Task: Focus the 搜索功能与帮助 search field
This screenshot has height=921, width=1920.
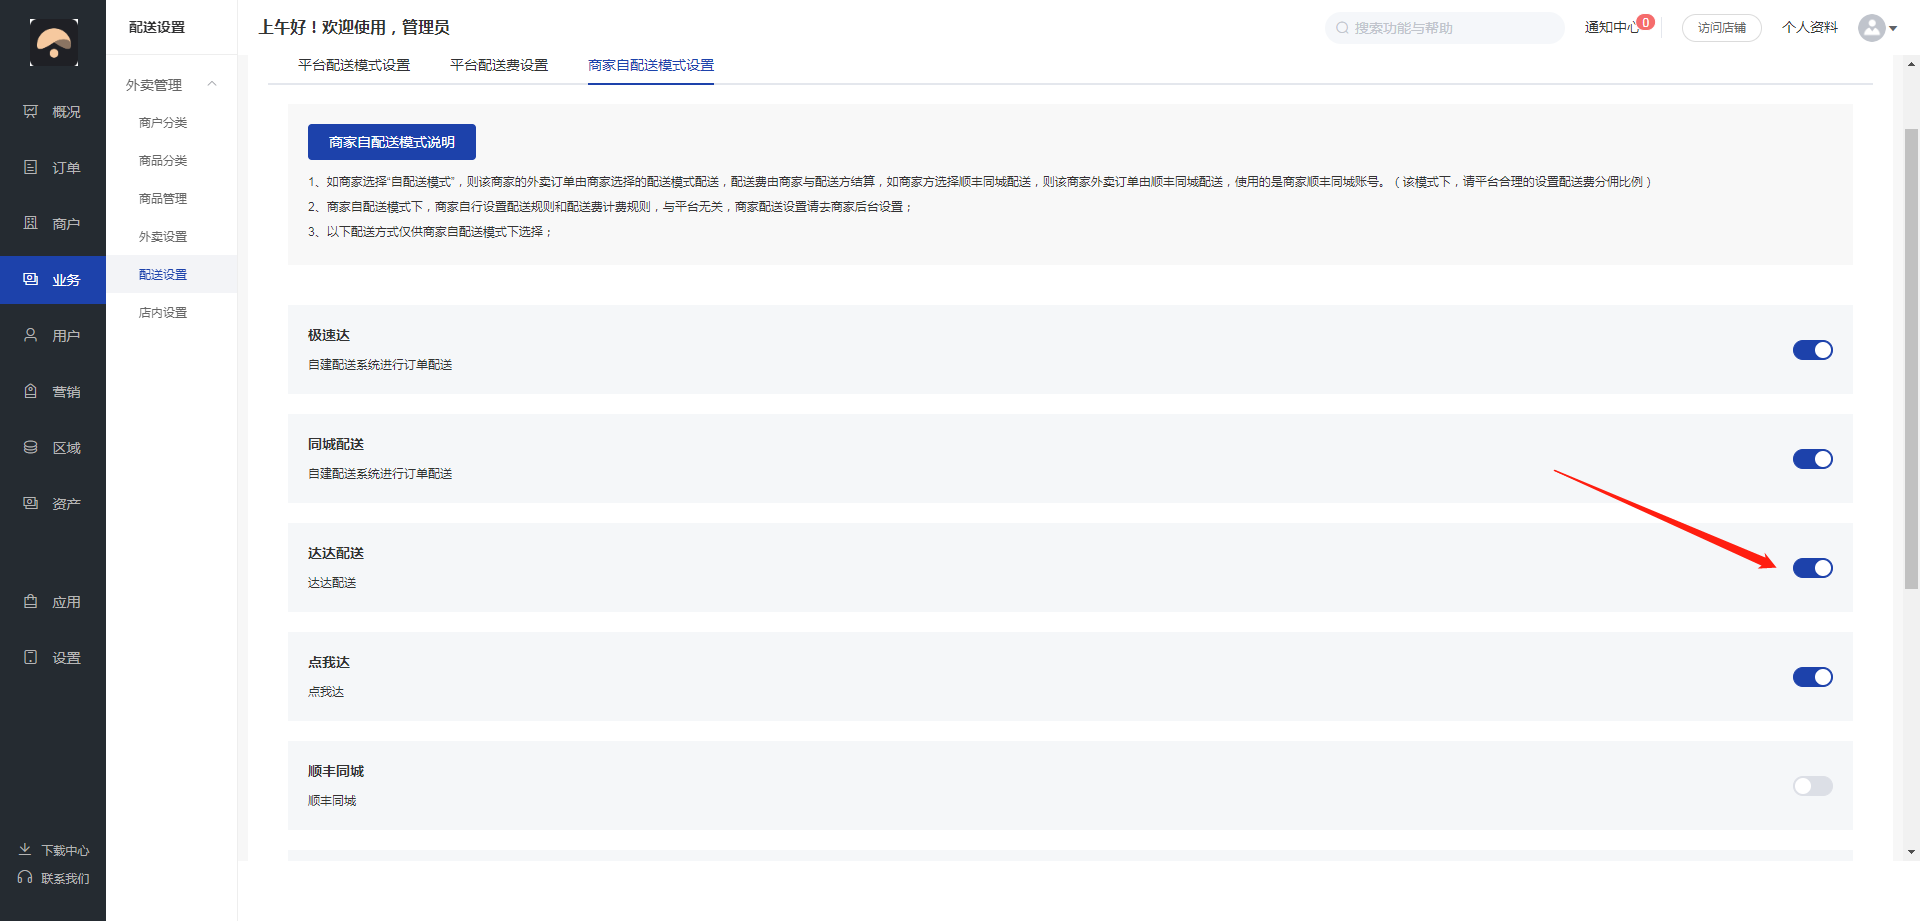Action: pos(1445,28)
